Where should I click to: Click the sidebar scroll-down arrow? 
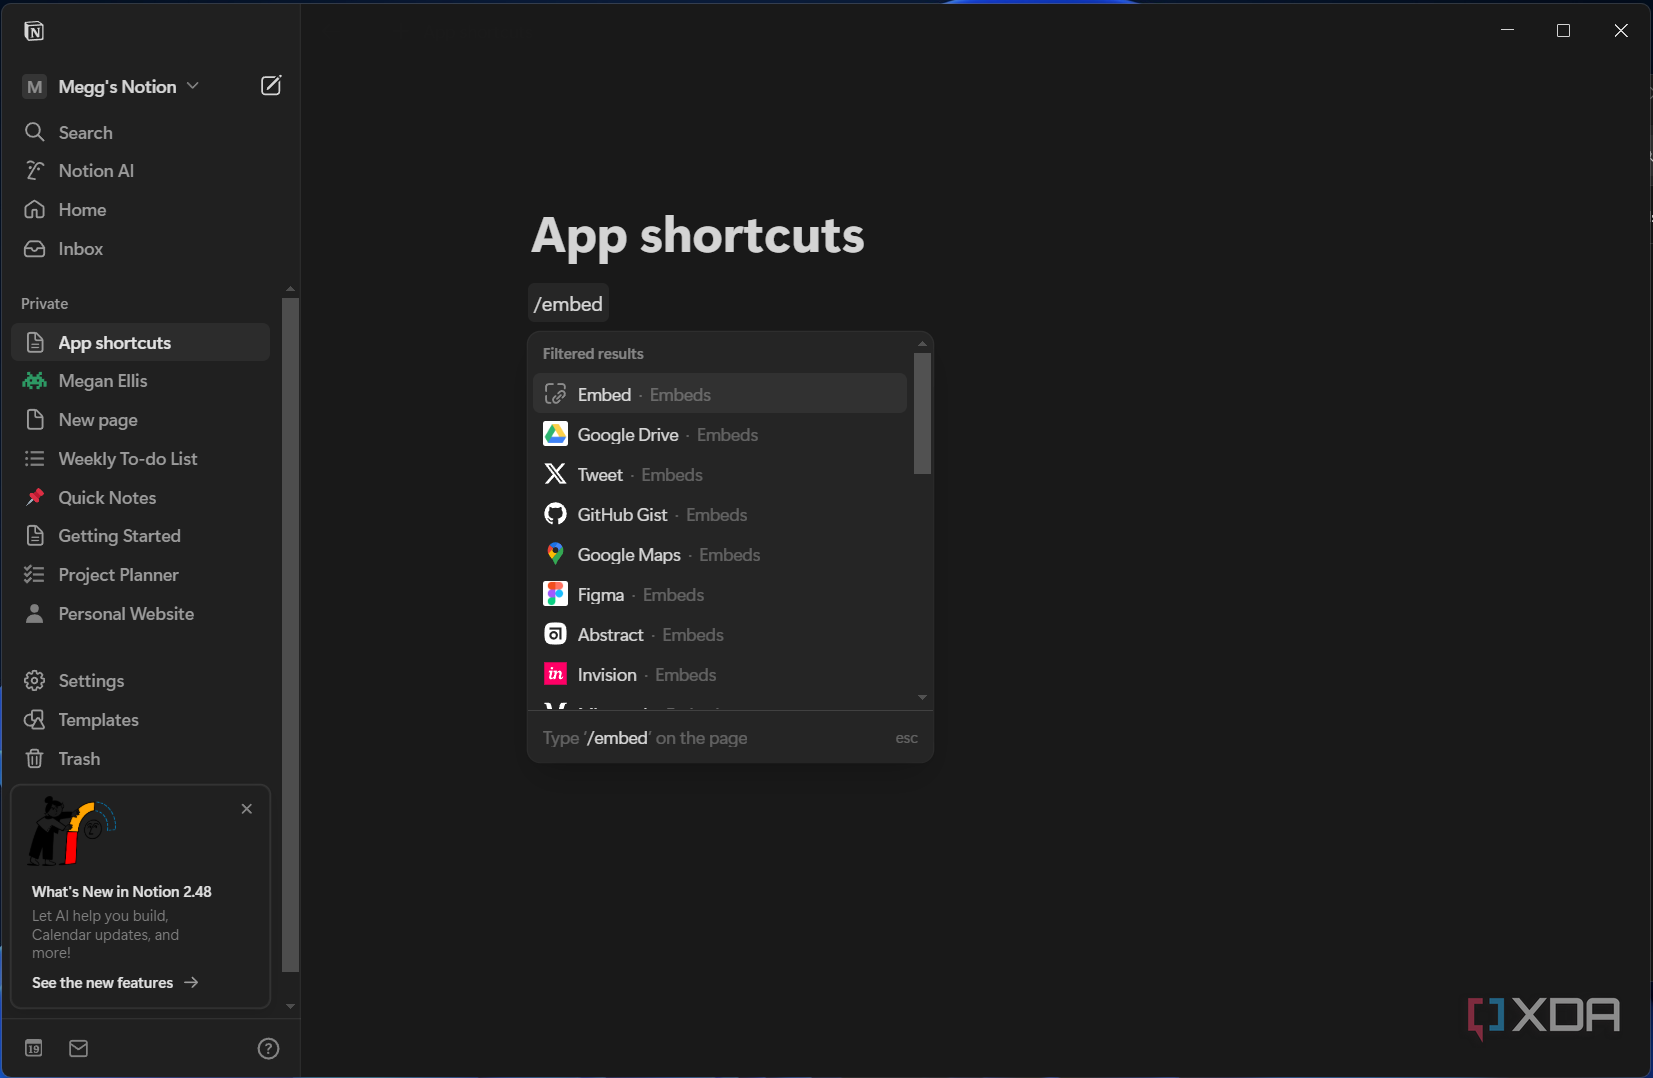click(290, 1006)
